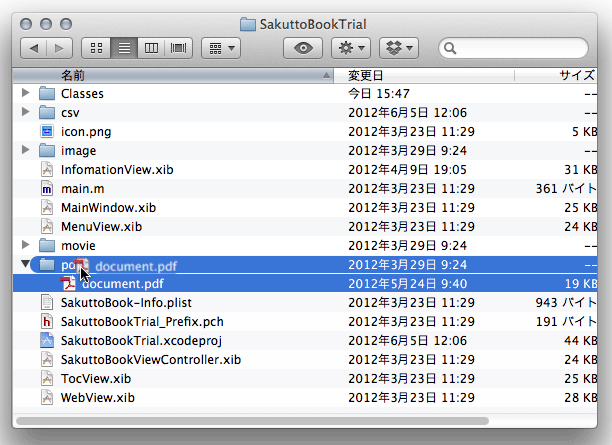Switch to Cover Flow view
Screen dimensions: 612x445
click(178, 48)
